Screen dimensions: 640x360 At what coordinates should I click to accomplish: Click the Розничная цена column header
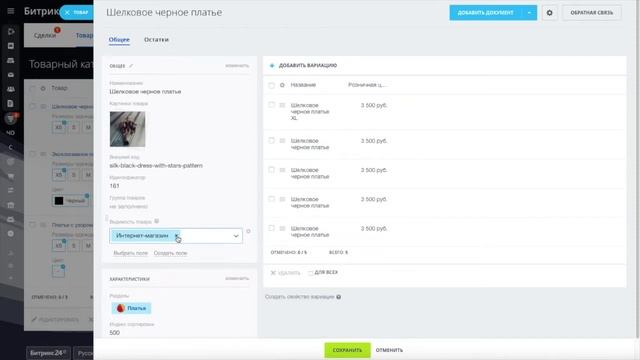(x=367, y=85)
